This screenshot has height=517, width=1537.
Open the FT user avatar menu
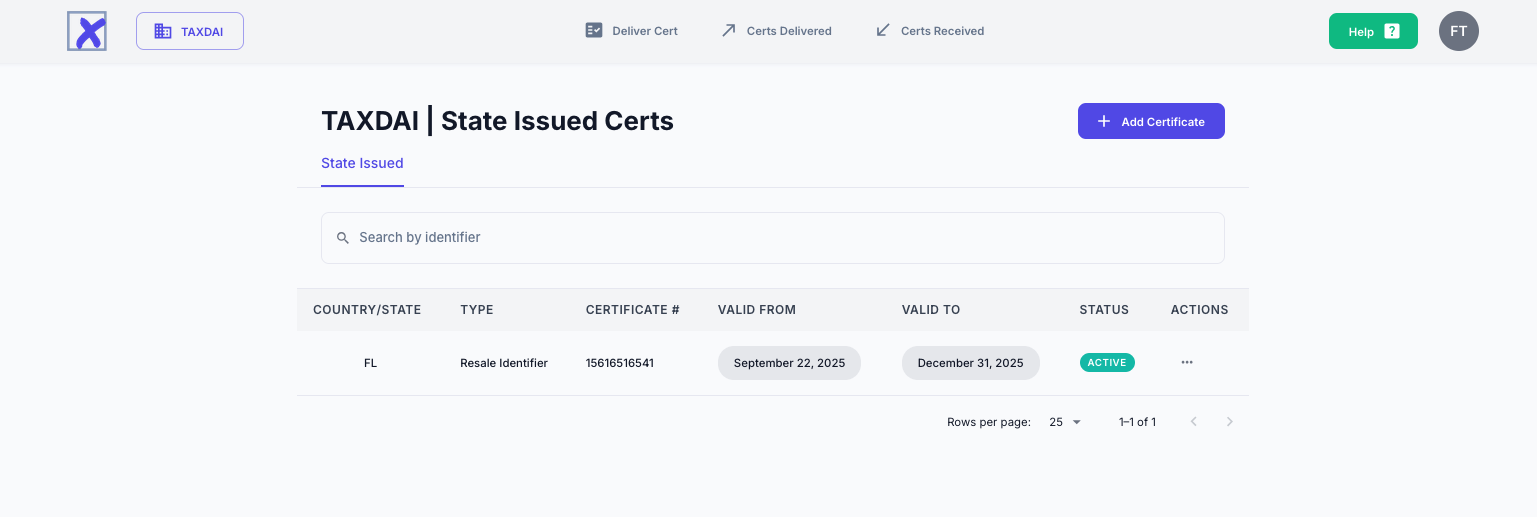click(x=1458, y=31)
